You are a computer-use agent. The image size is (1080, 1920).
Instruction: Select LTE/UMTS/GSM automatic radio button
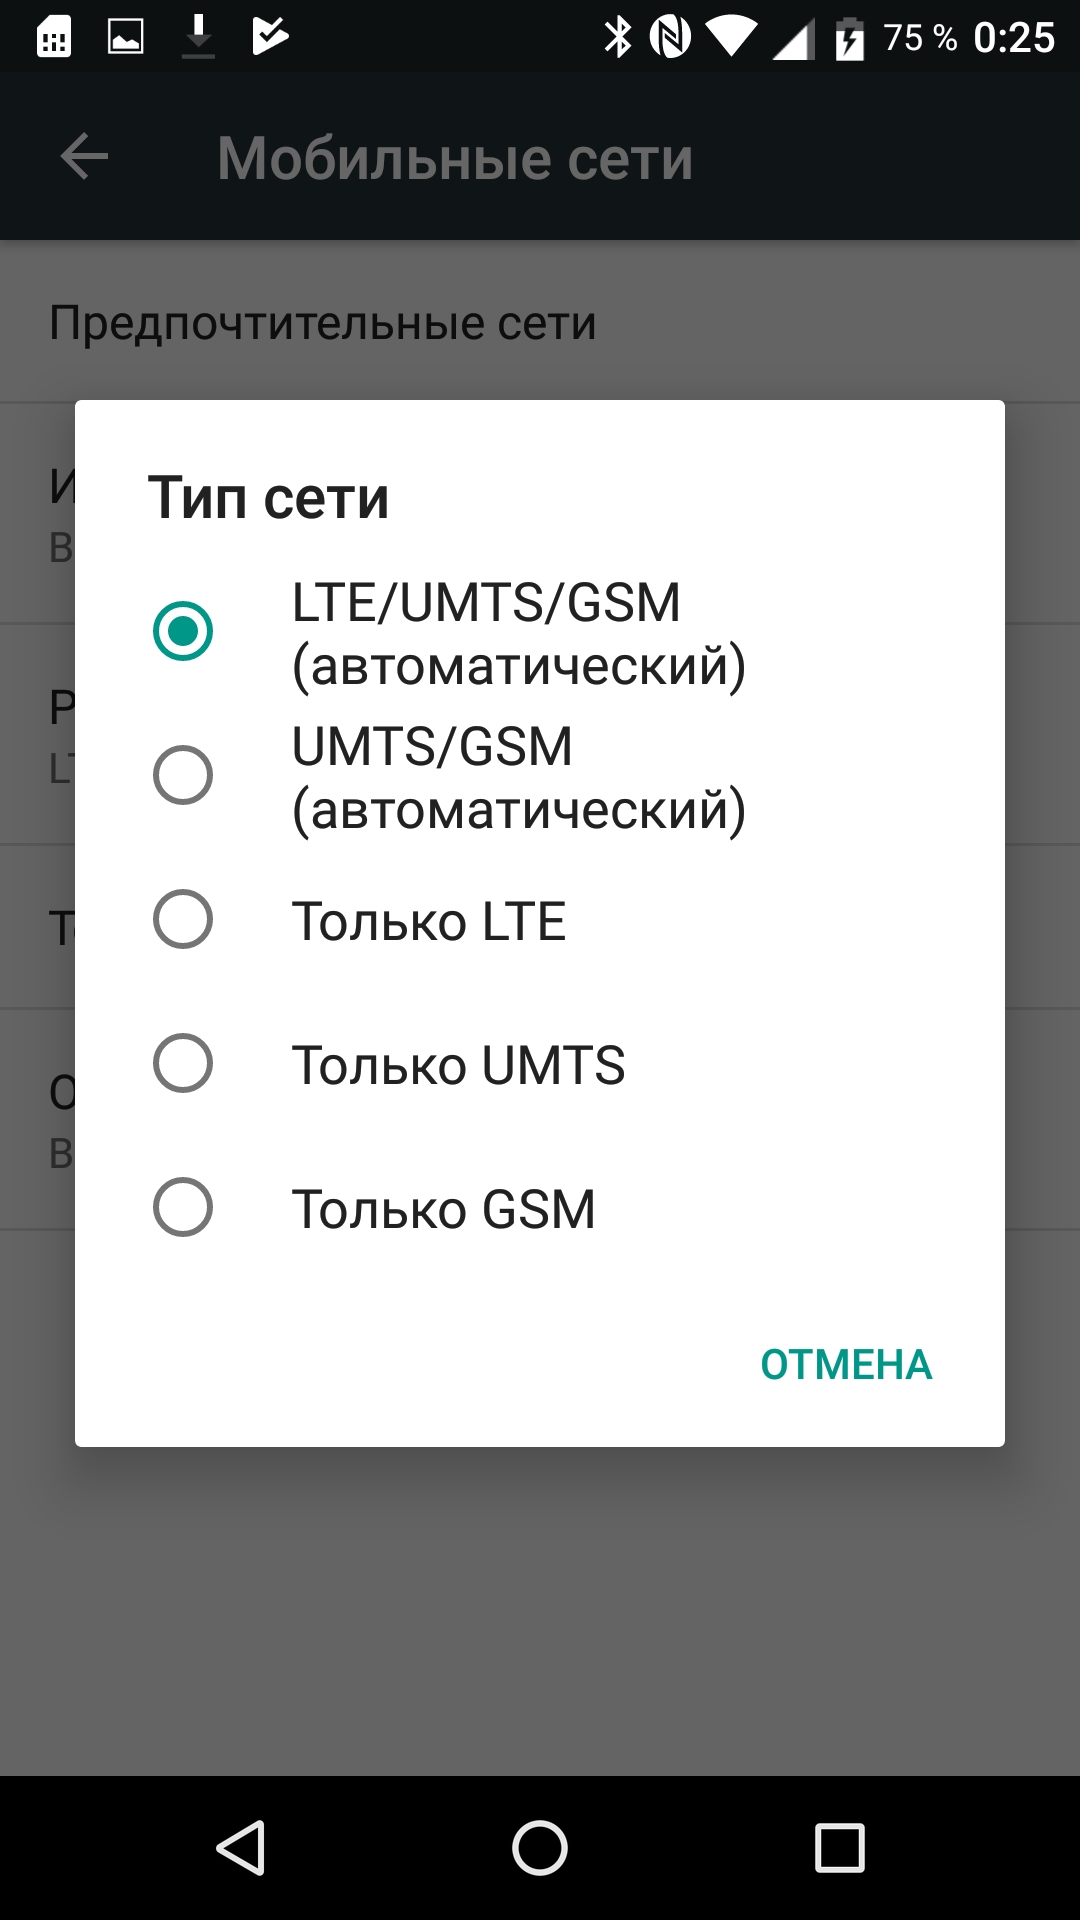coord(183,631)
